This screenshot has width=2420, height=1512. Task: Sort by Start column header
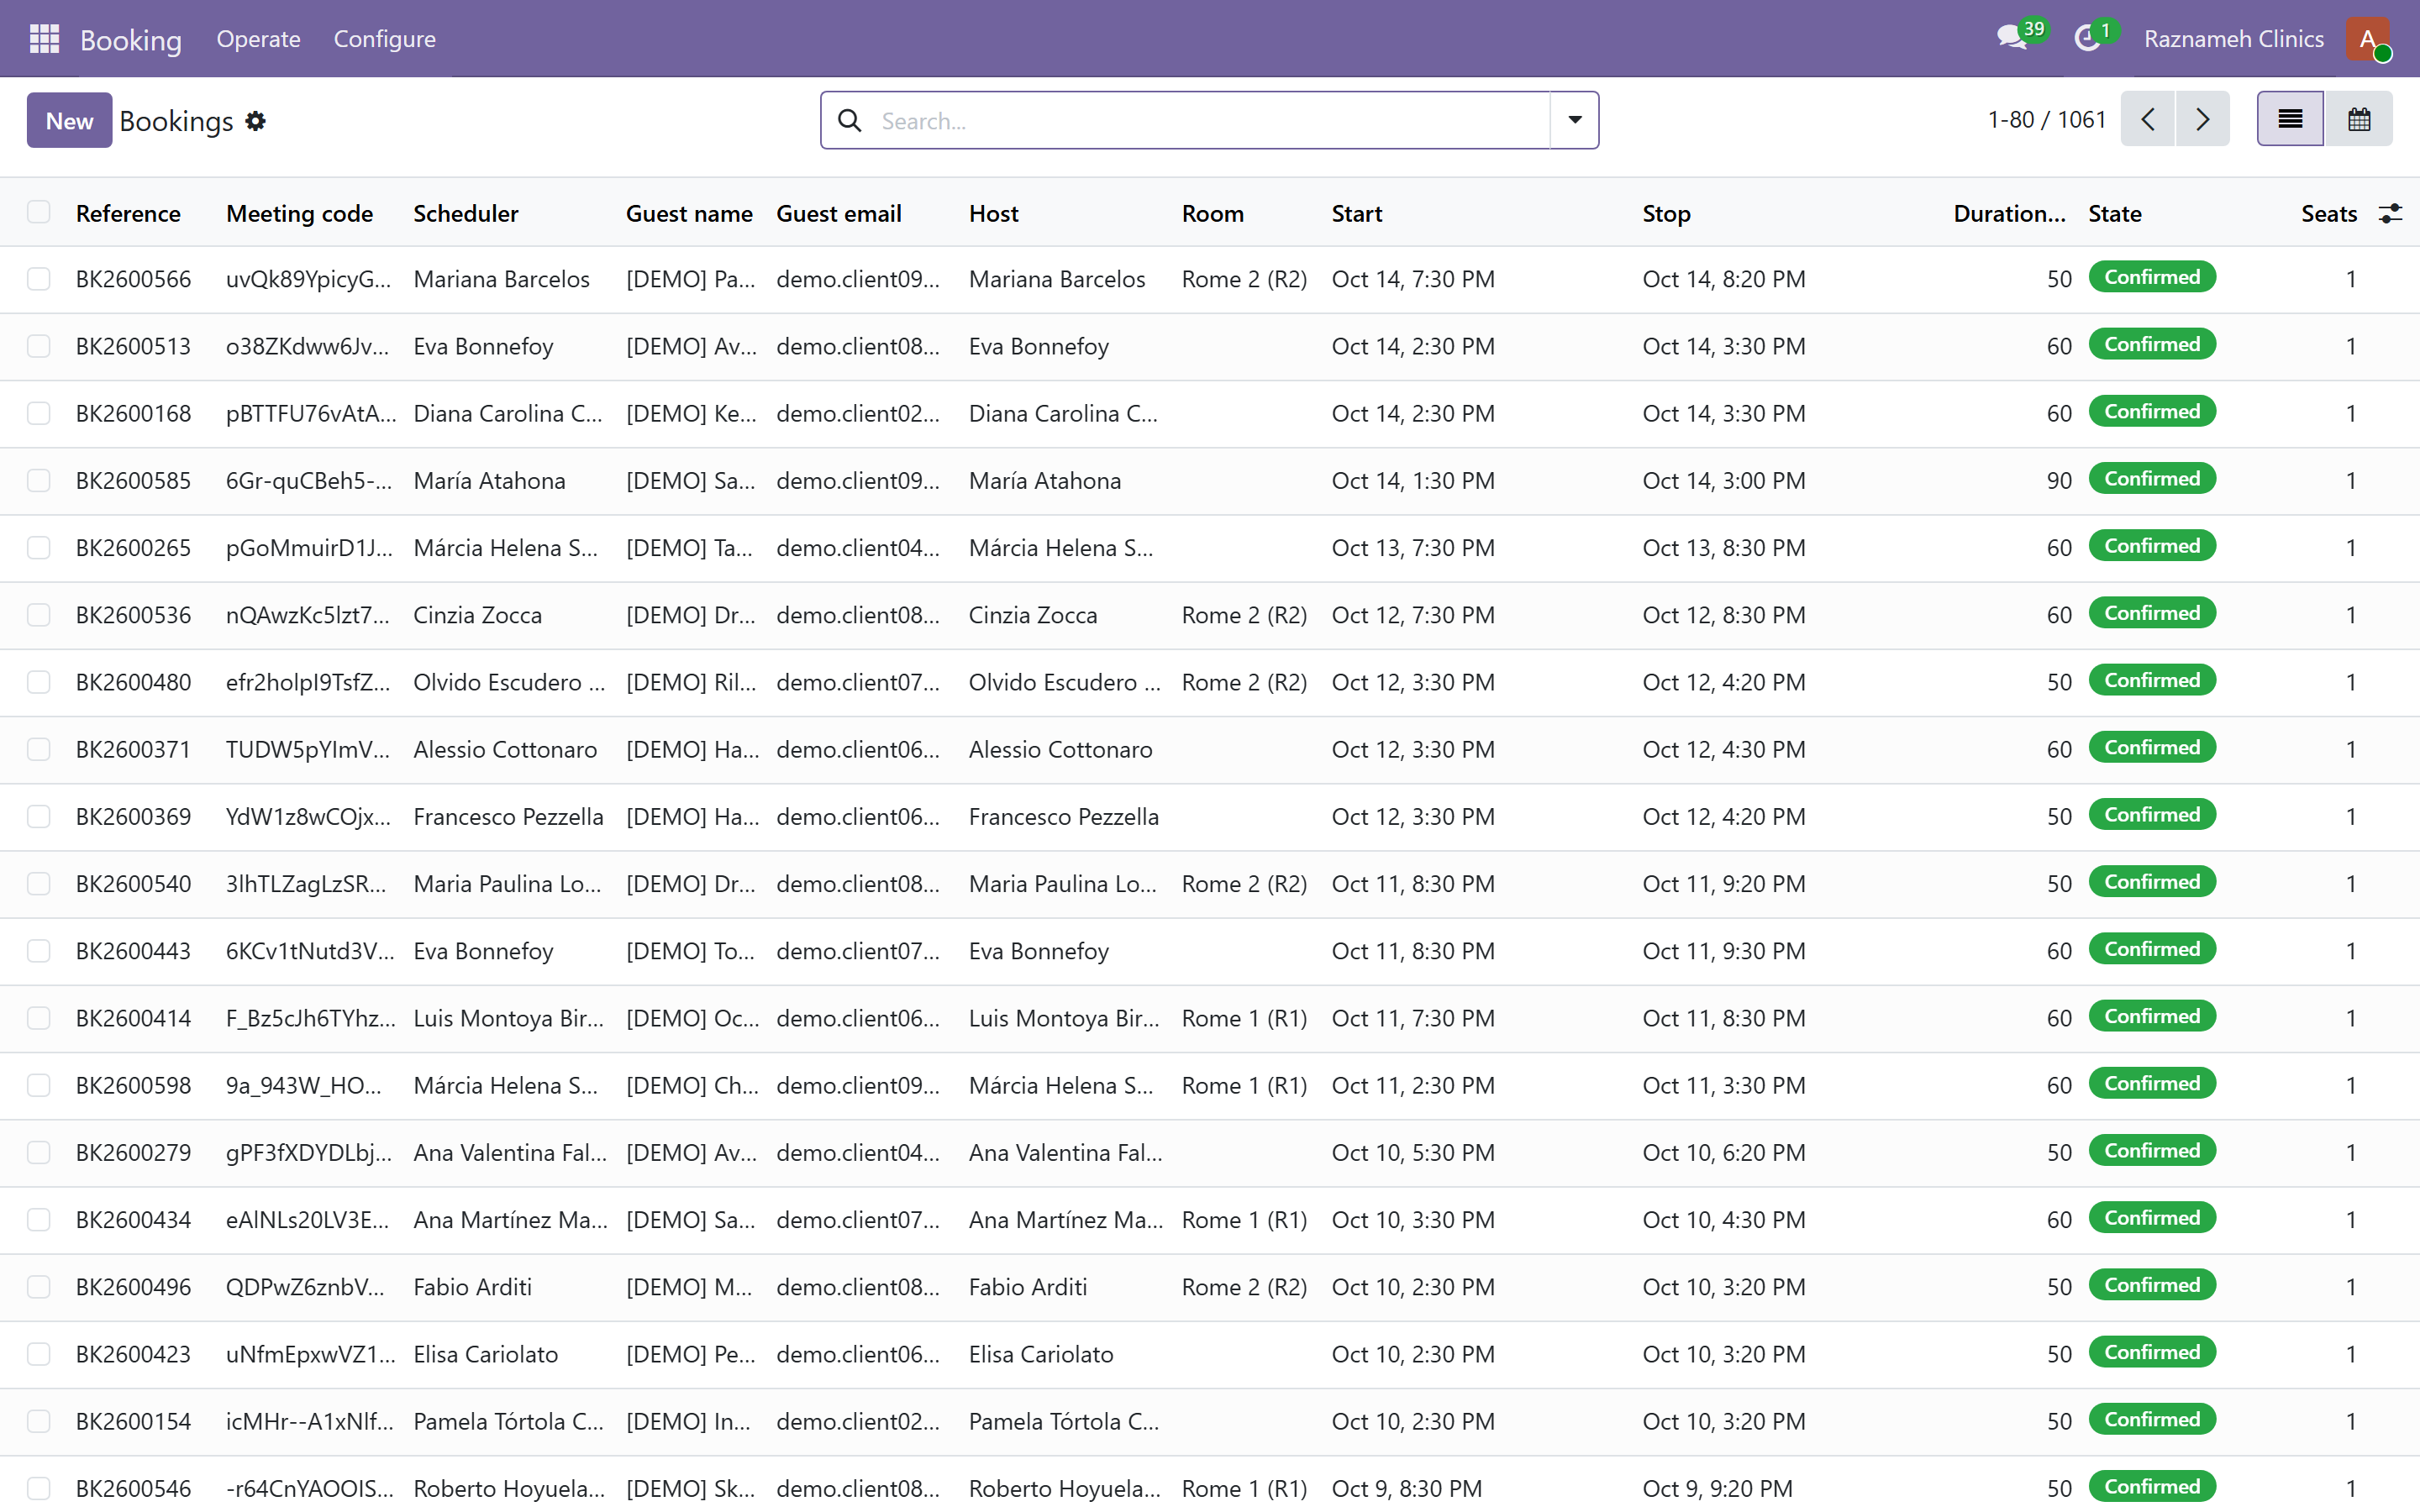pos(1356,214)
